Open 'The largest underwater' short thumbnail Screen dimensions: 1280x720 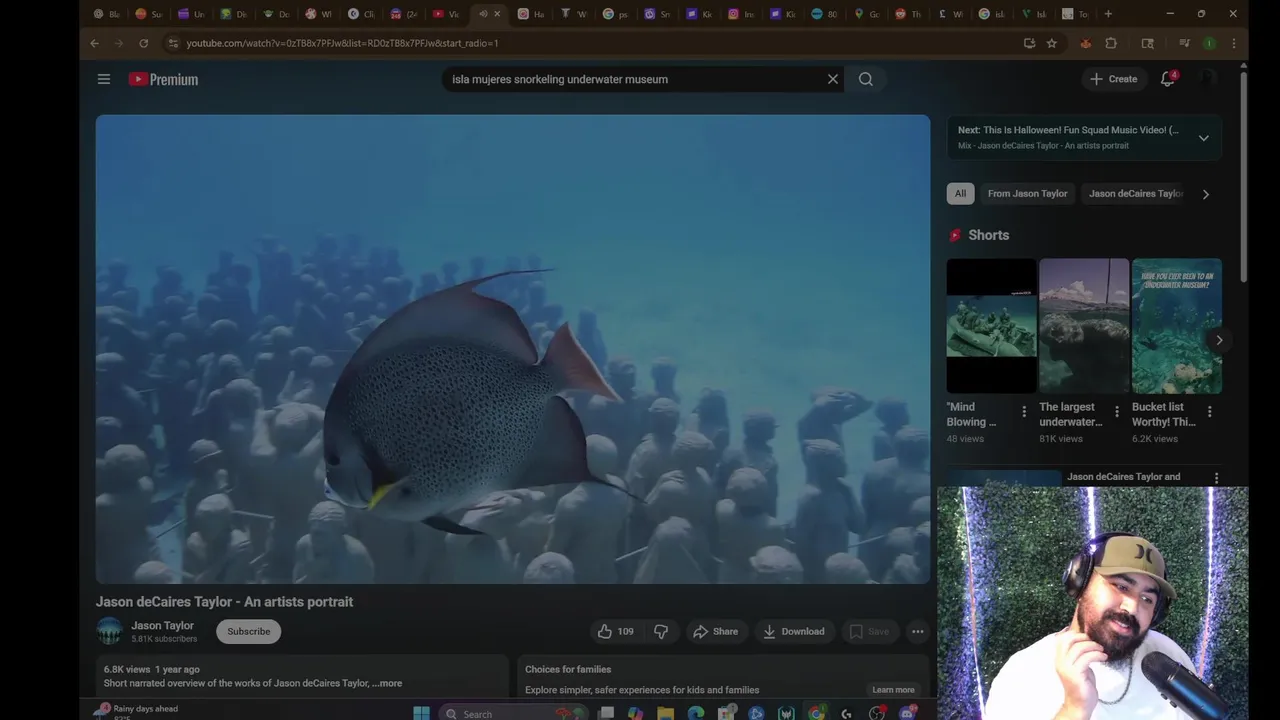pyautogui.click(x=1084, y=326)
